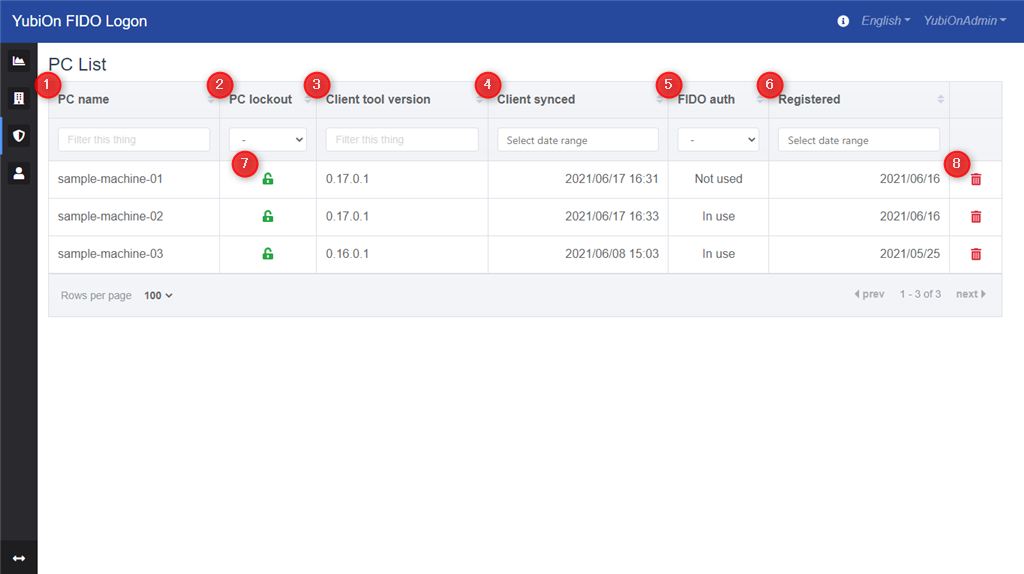Open Client synced date range picker
Screen dimensions: 1024x574
[578, 140]
